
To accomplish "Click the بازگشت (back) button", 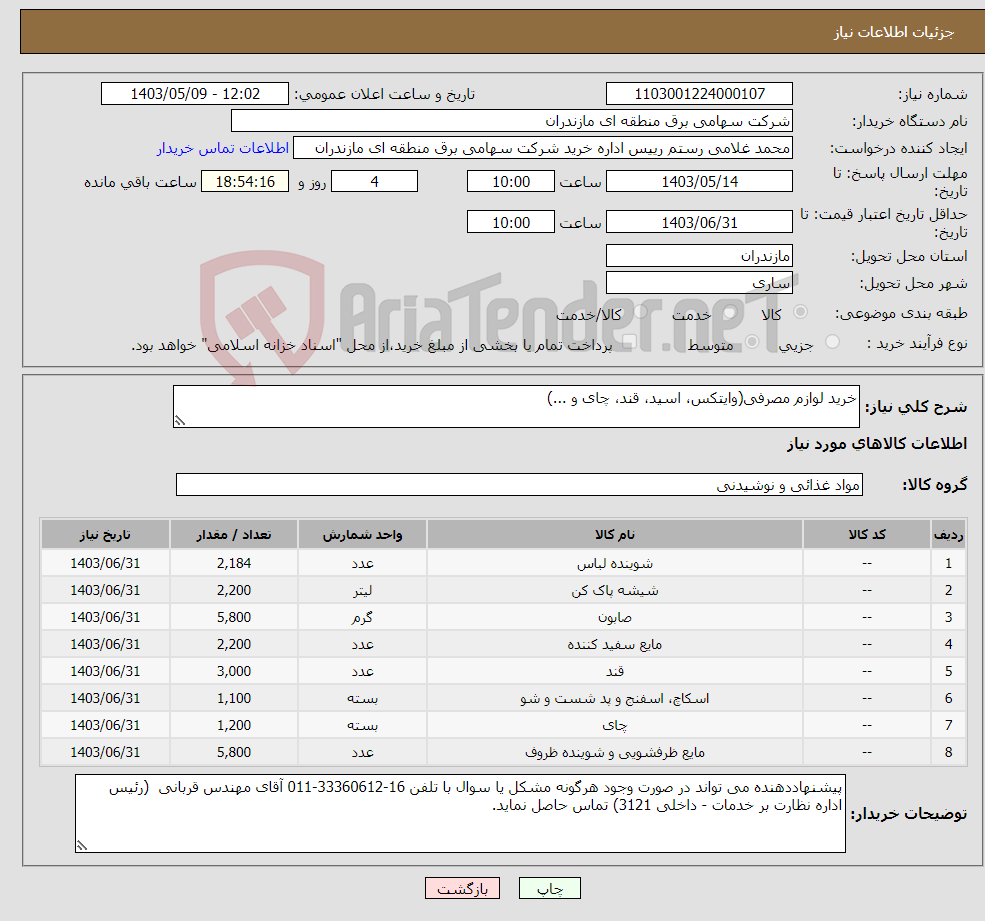I will [x=462, y=888].
